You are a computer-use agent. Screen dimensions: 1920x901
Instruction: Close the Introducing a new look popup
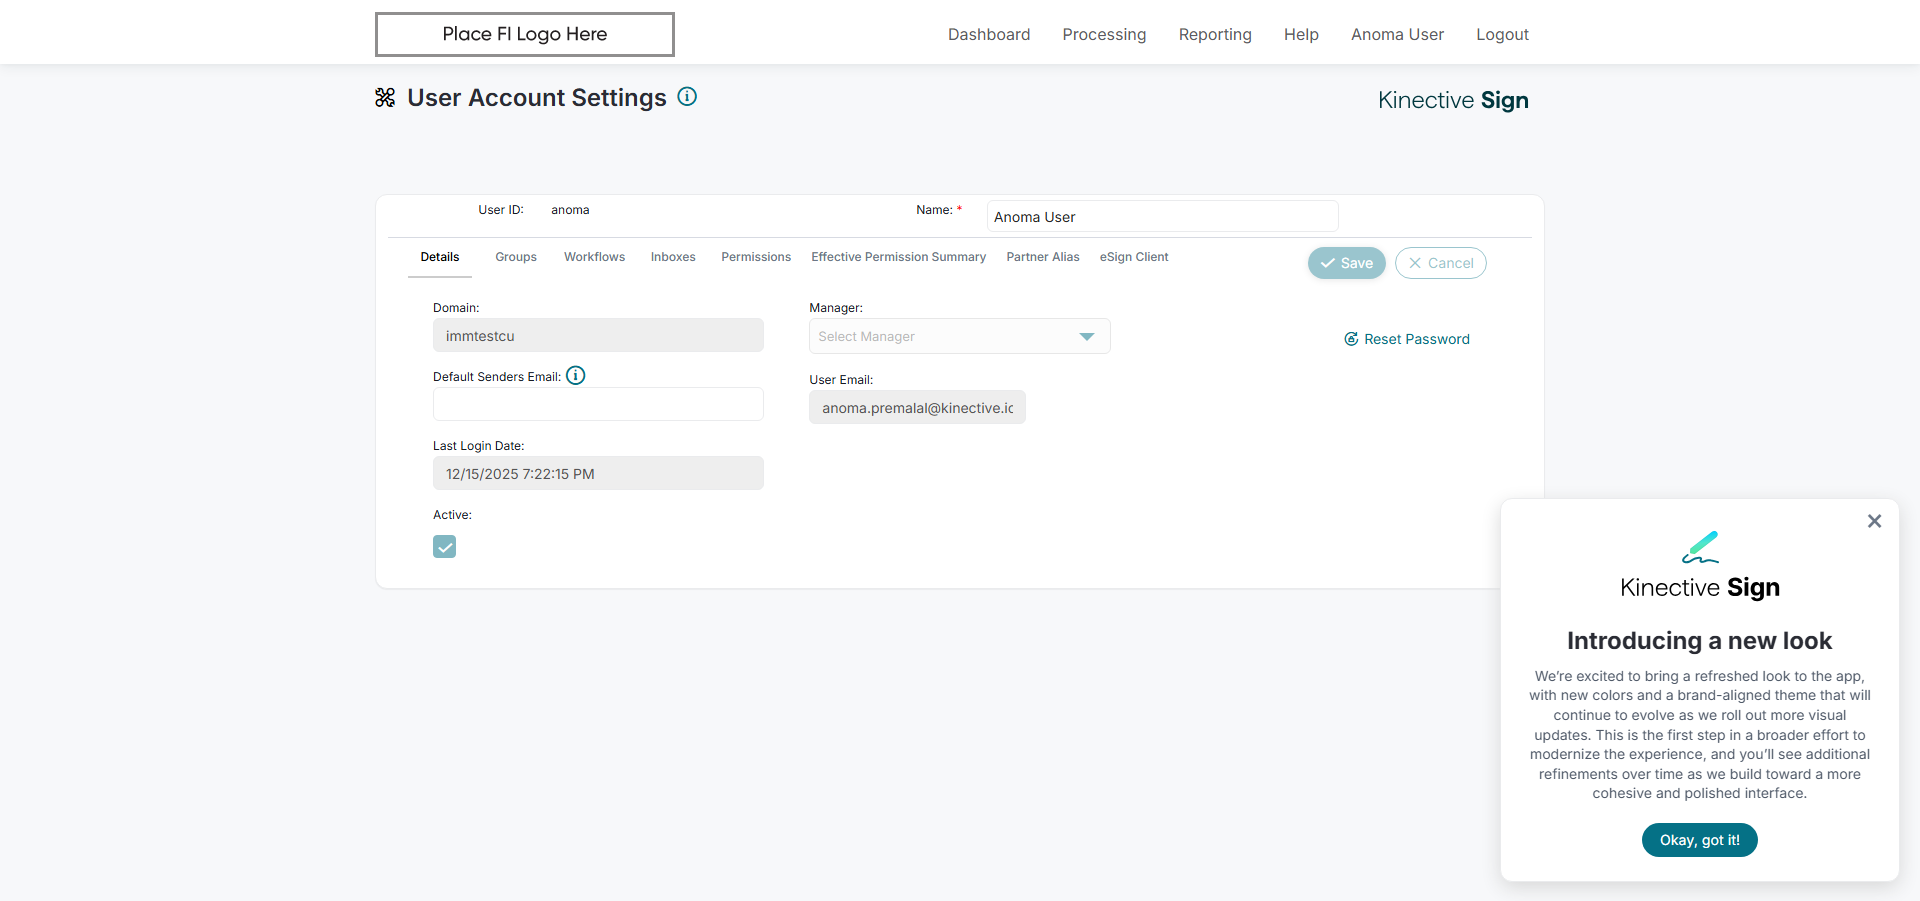click(1874, 521)
